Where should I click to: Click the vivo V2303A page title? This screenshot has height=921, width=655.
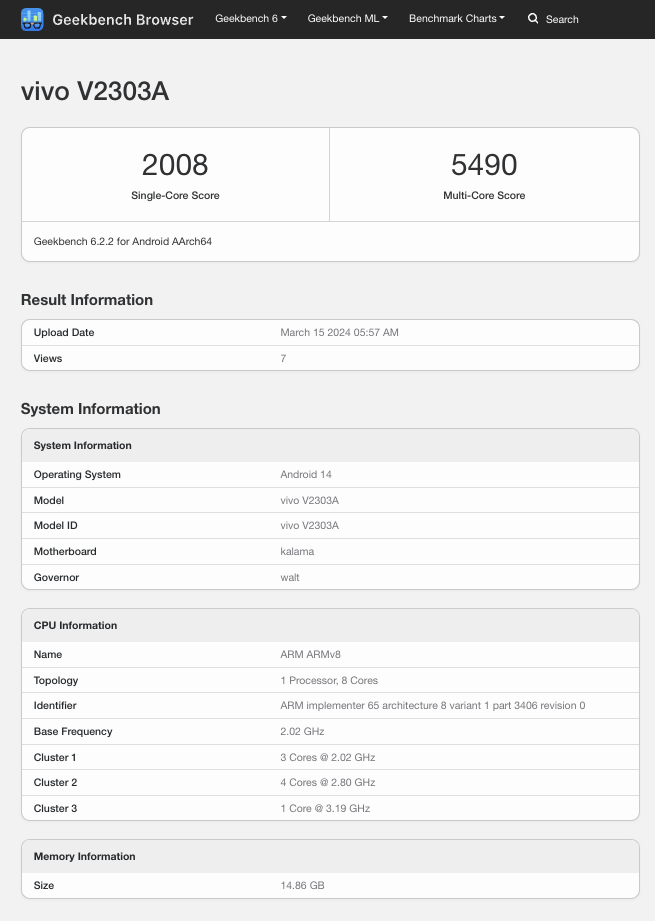(x=95, y=91)
